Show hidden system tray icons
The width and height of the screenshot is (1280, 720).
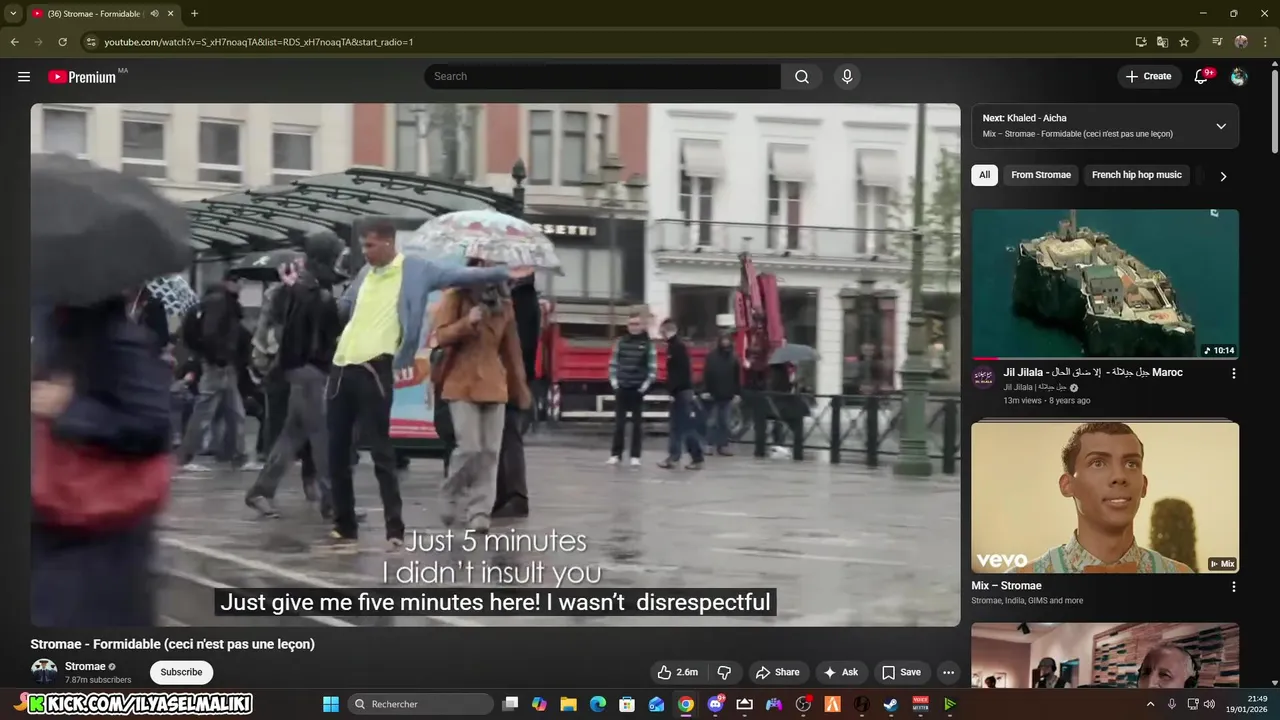click(1150, 704)
